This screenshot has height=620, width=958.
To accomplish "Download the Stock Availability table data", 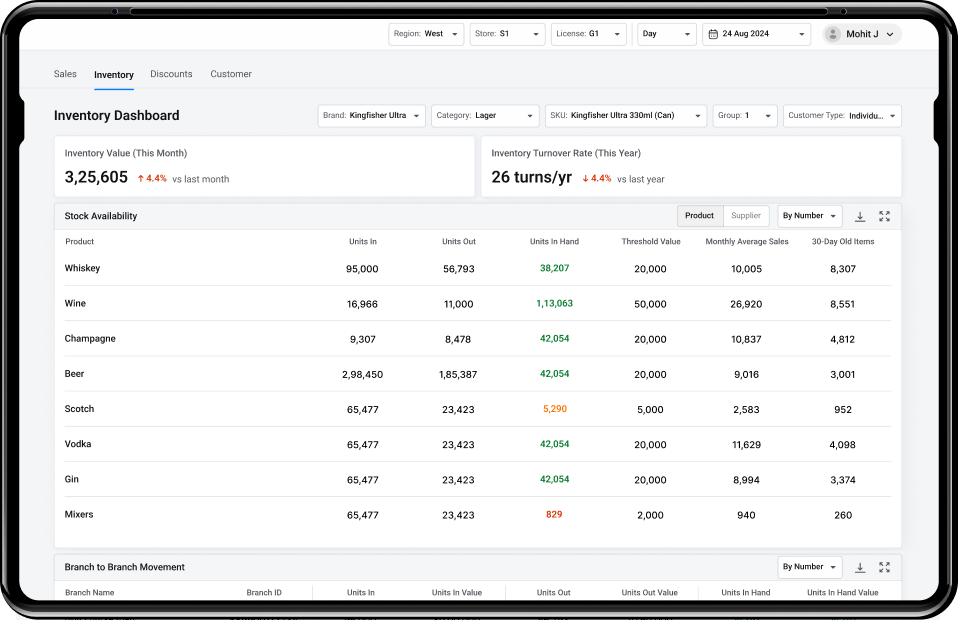I will [x=860, y=216].
